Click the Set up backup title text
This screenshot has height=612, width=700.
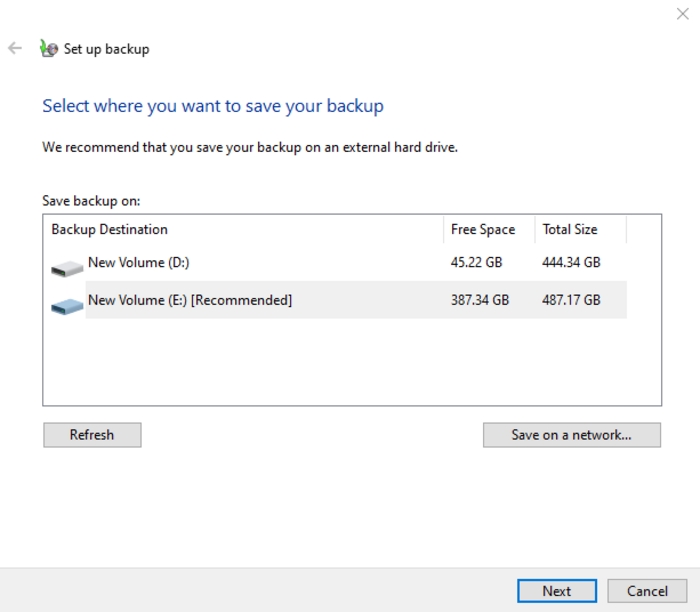click(x=106, y=48)
